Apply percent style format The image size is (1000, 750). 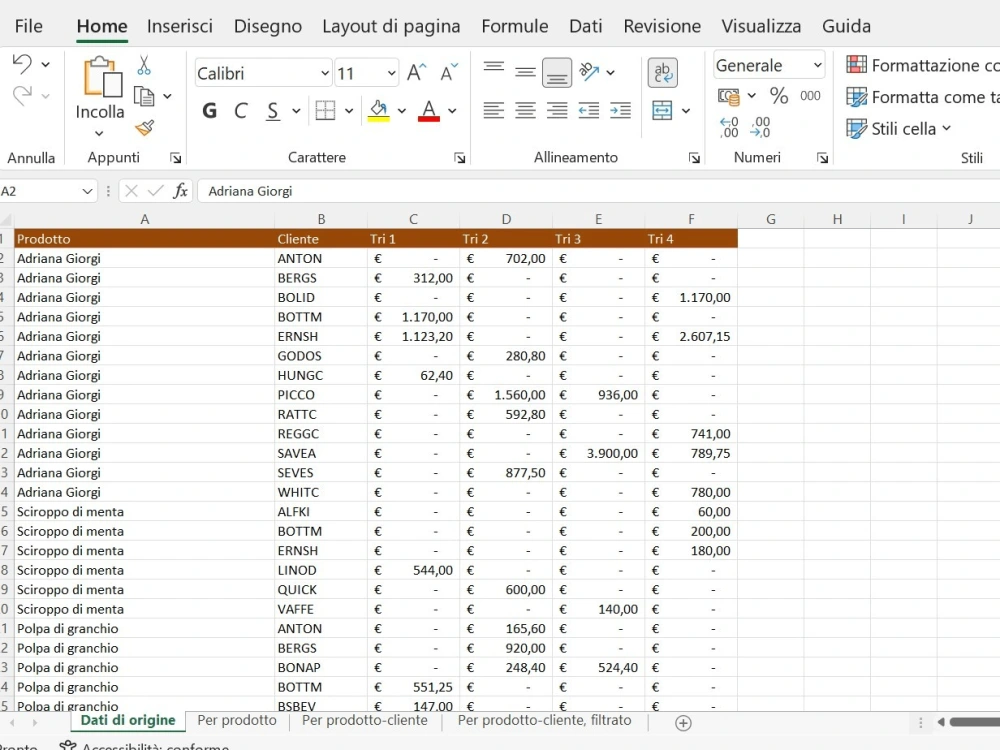[x=779, y=96]
